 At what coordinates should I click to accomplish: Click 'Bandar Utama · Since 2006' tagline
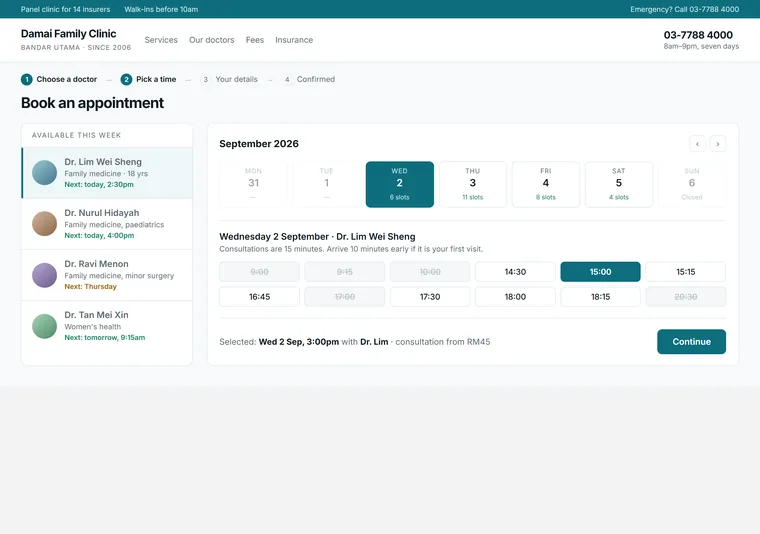76,47
